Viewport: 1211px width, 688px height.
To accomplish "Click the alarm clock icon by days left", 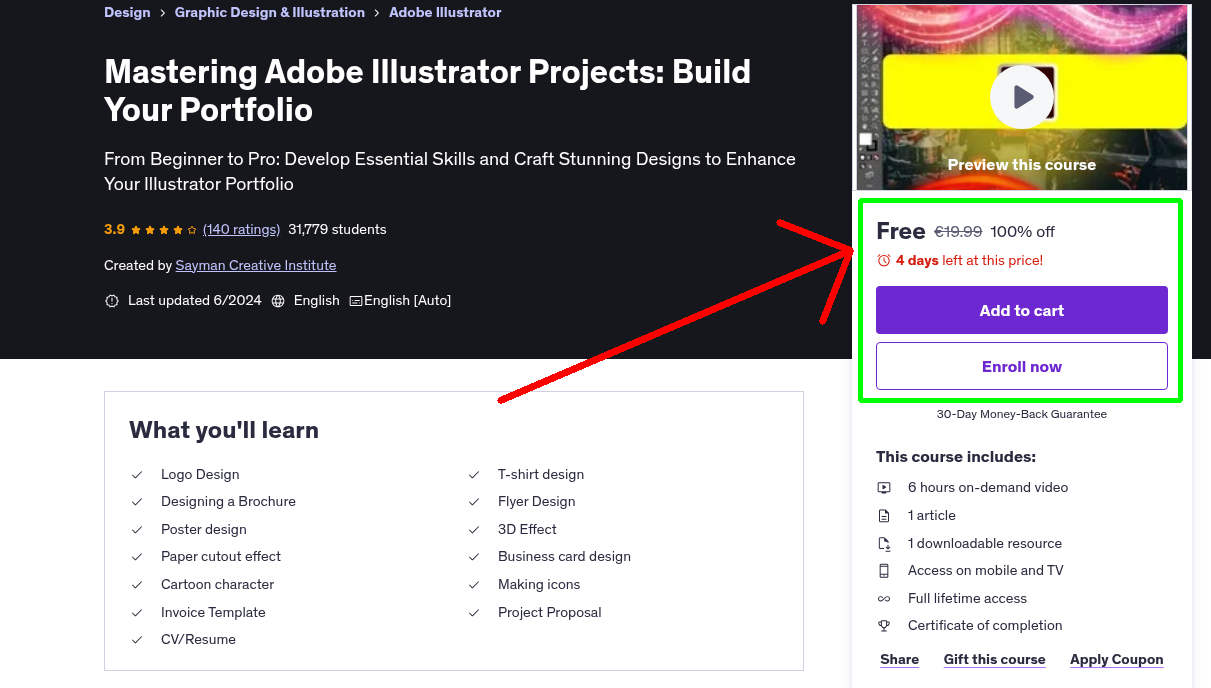I will (x=884, y=260).
